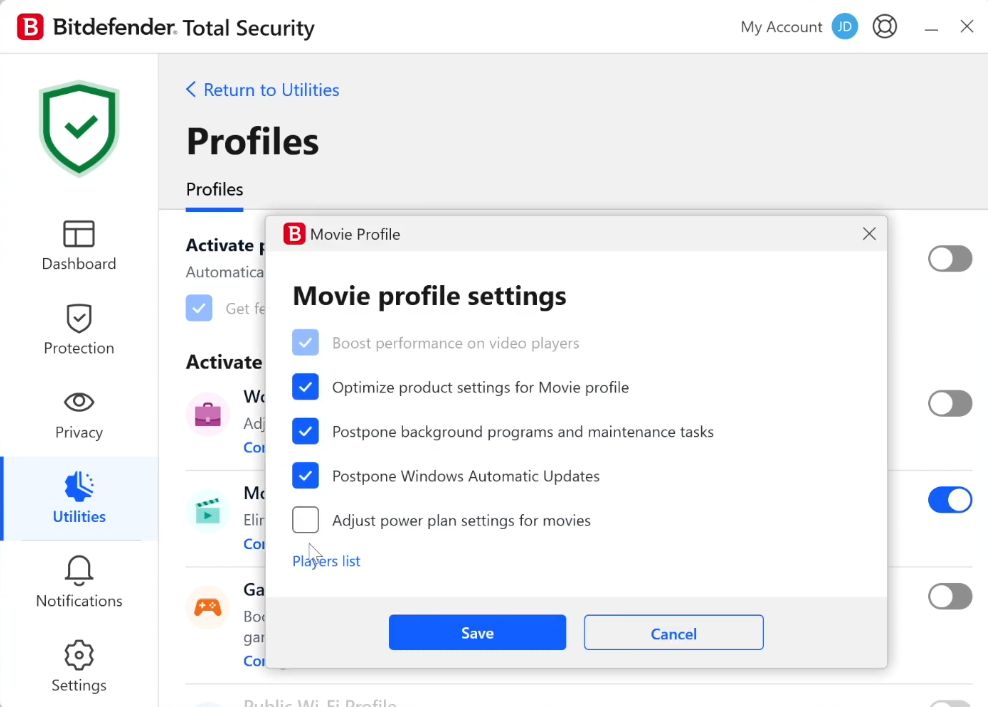Open the My Account menu
This screenshot has height=707, width=988.
click(x=781, y=27)
